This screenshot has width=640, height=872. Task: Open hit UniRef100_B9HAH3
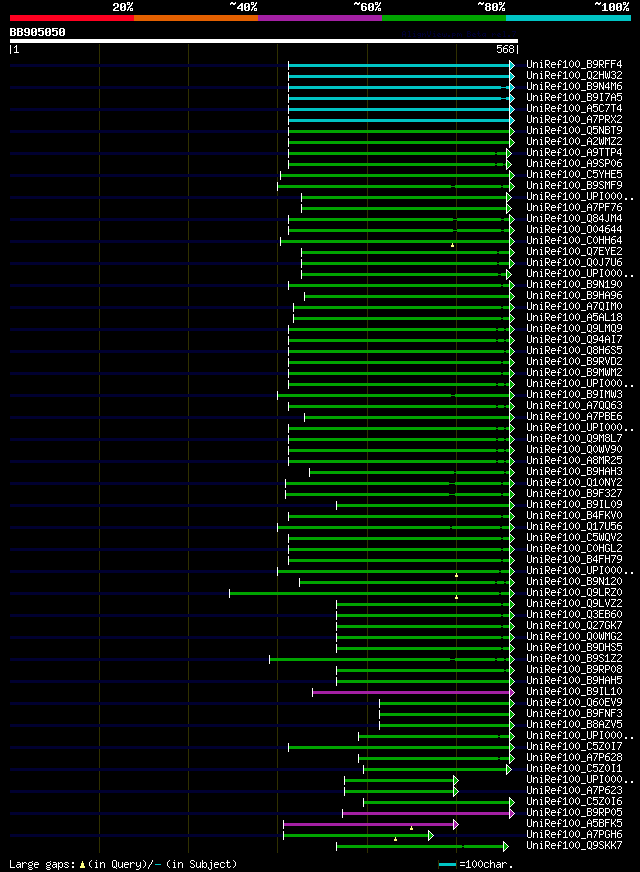pos(574,472)
